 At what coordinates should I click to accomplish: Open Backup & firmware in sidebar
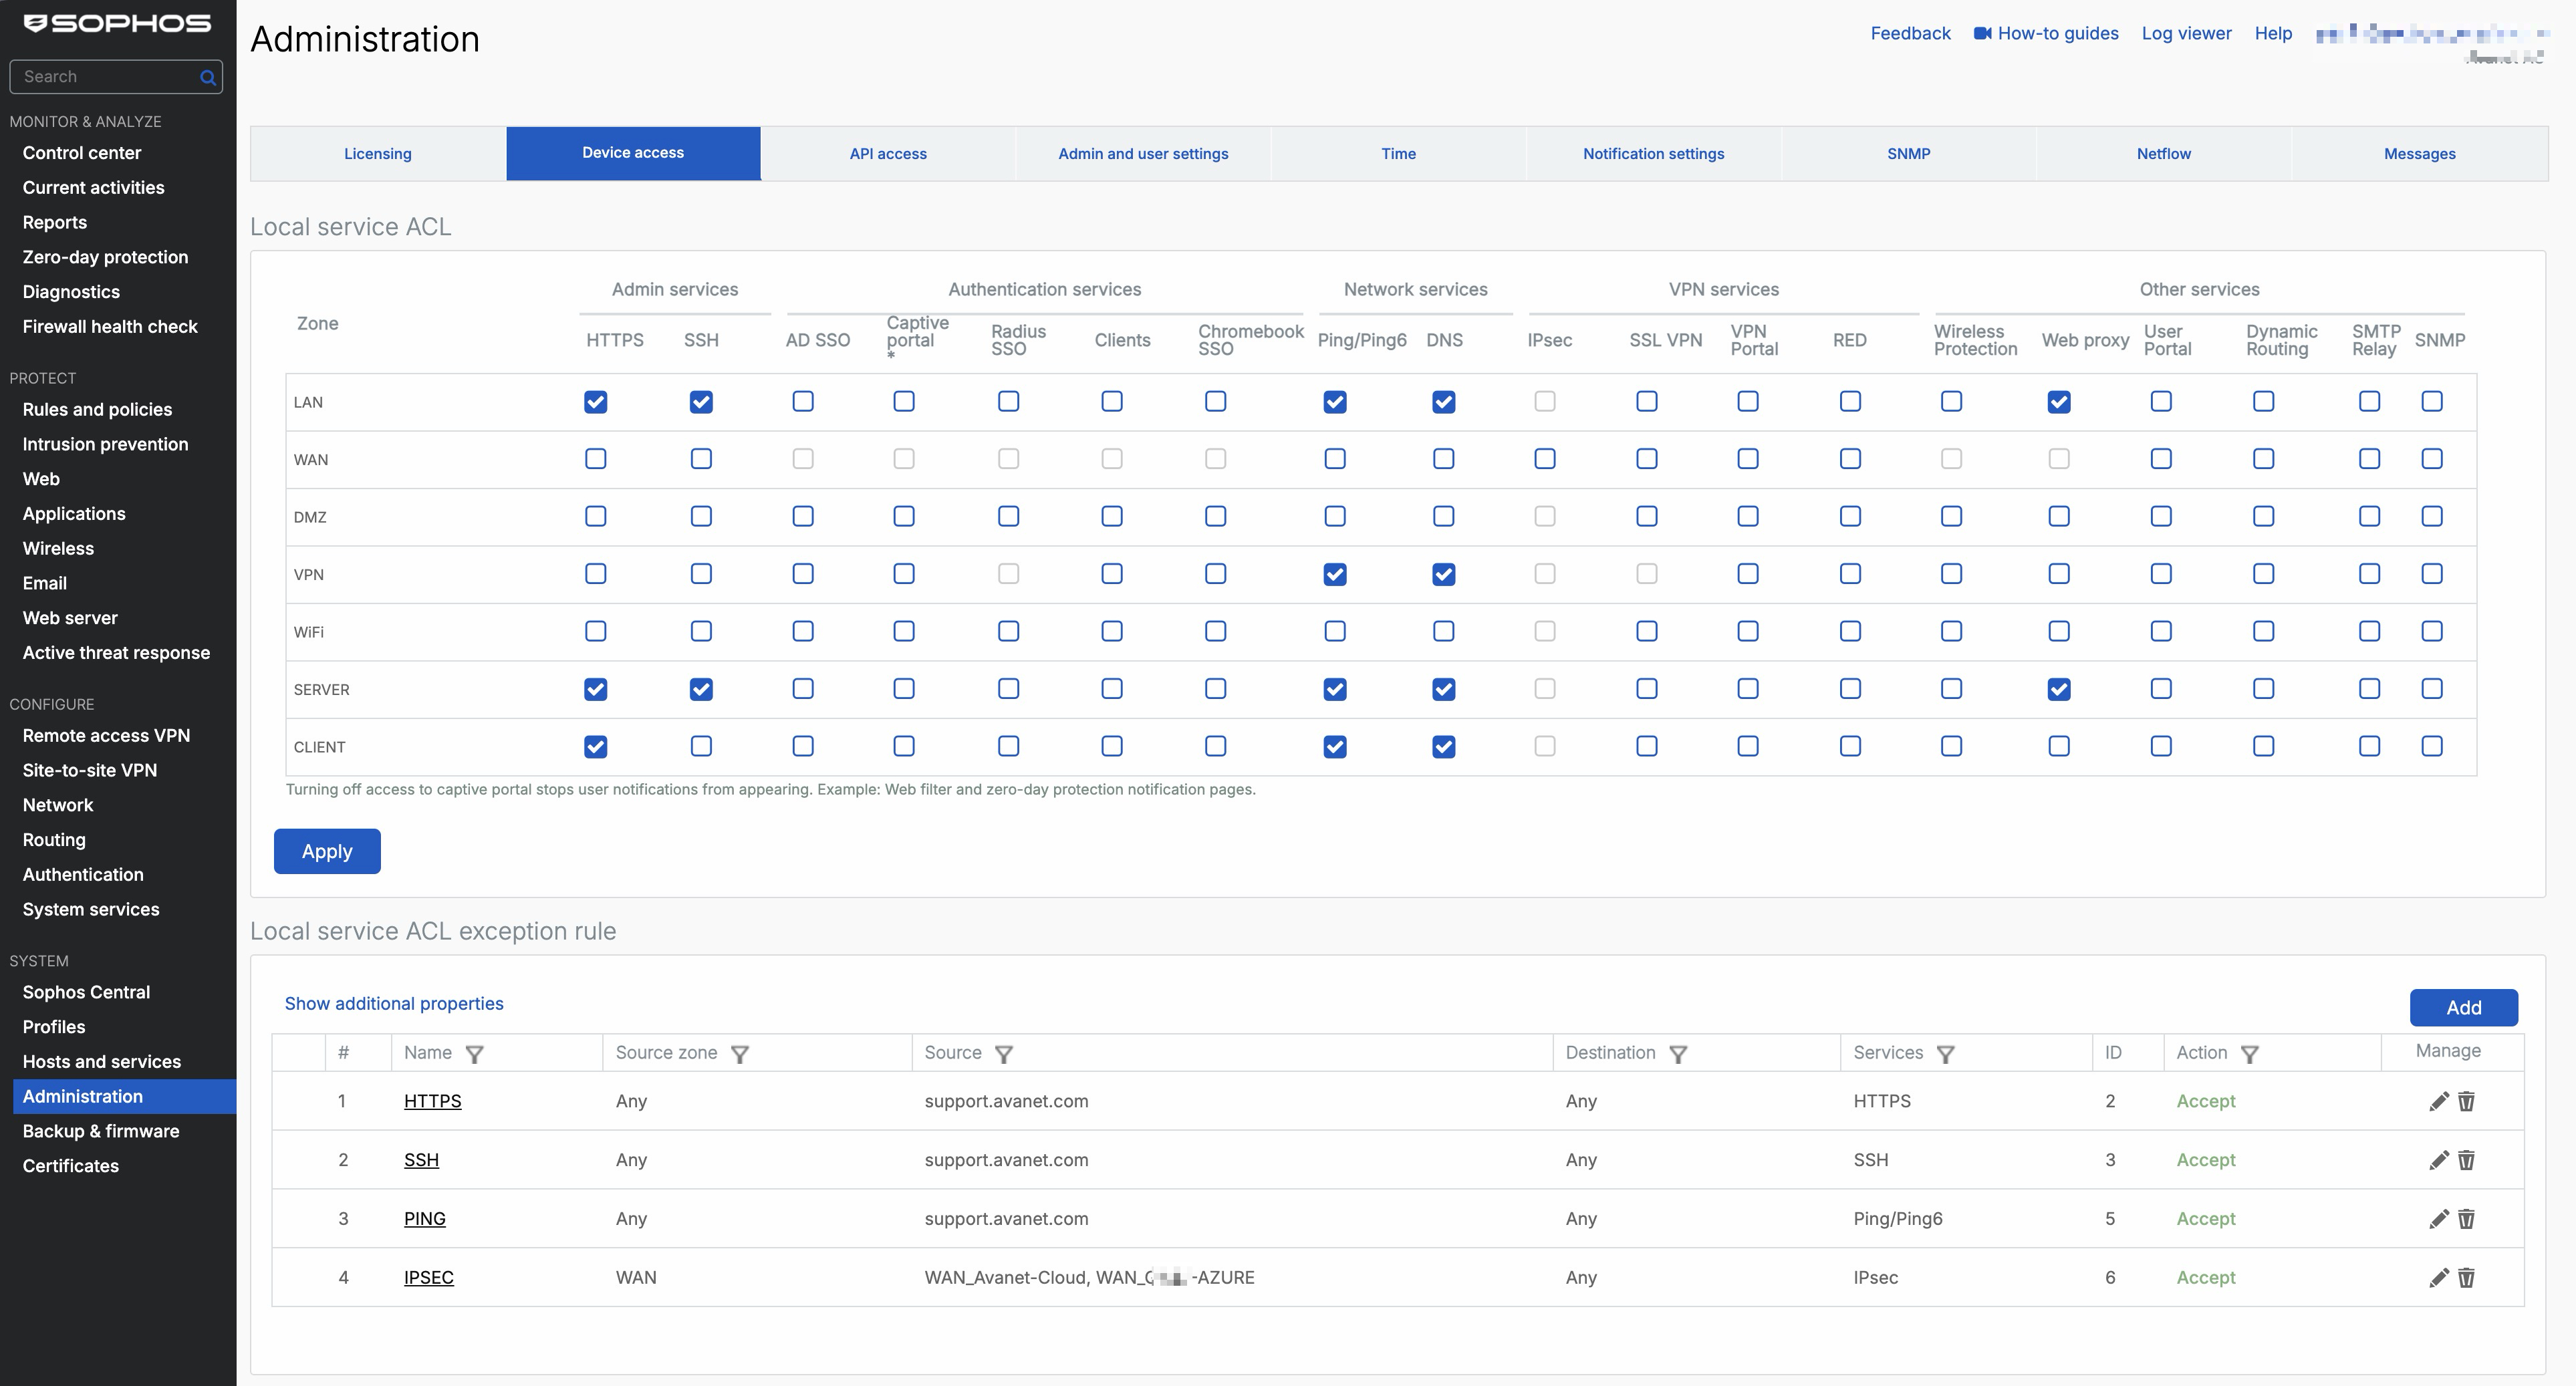click(101, 1131)
